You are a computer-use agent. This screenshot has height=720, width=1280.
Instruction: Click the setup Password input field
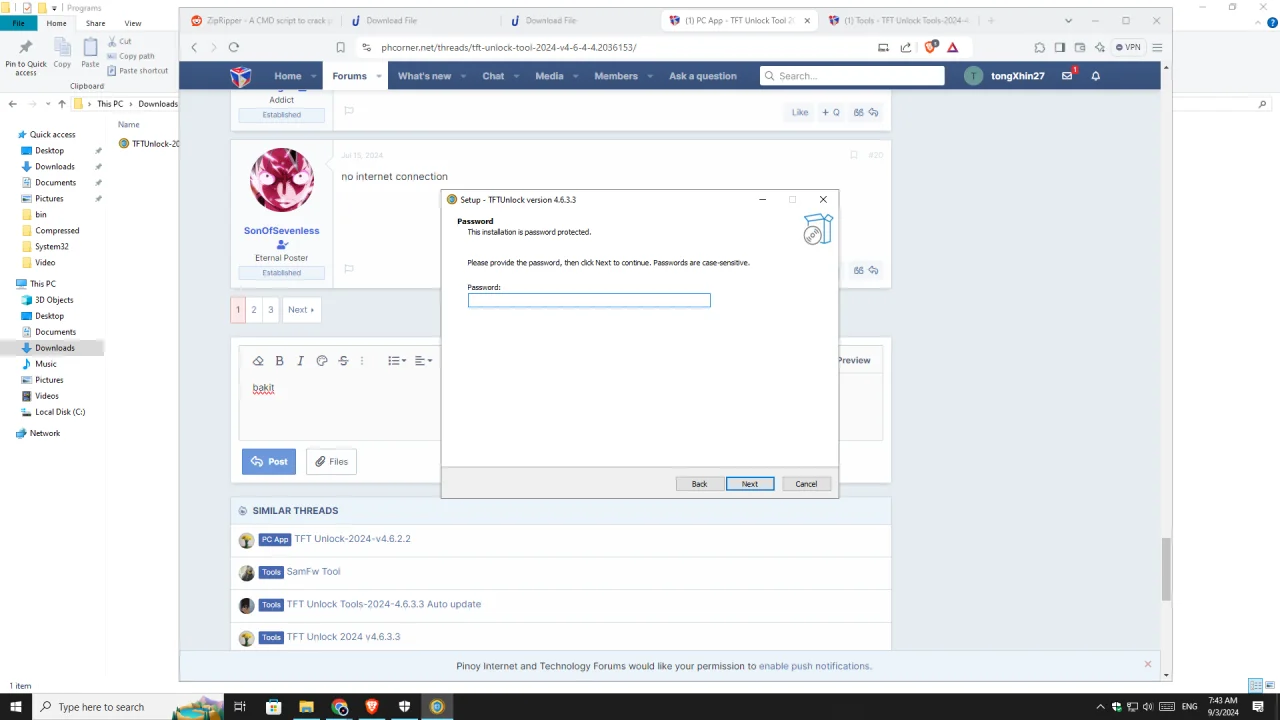tap(589, 300)
